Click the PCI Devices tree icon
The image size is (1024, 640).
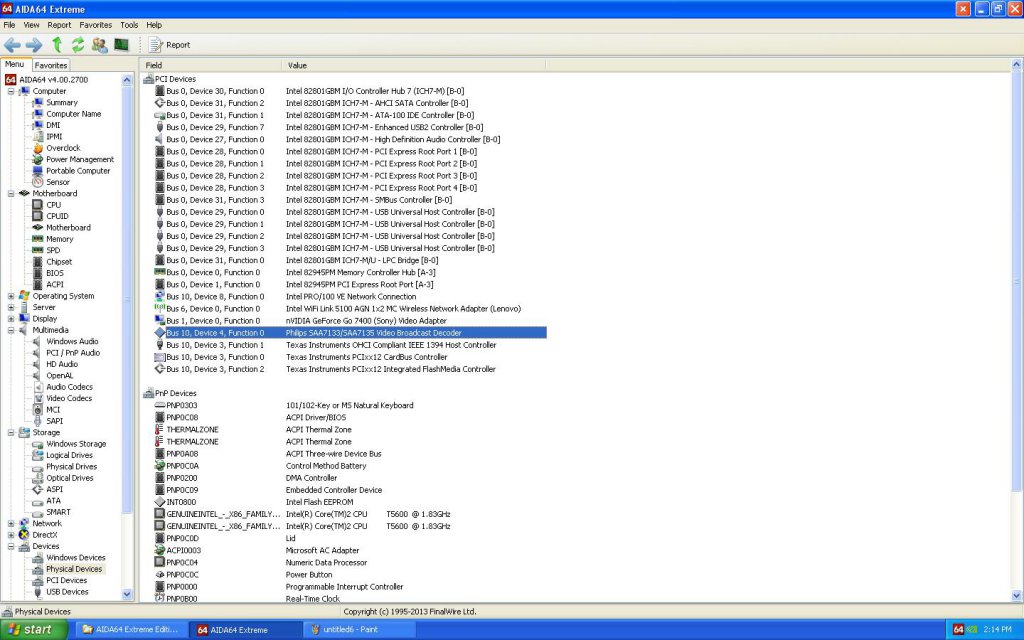tap(37, 581)
